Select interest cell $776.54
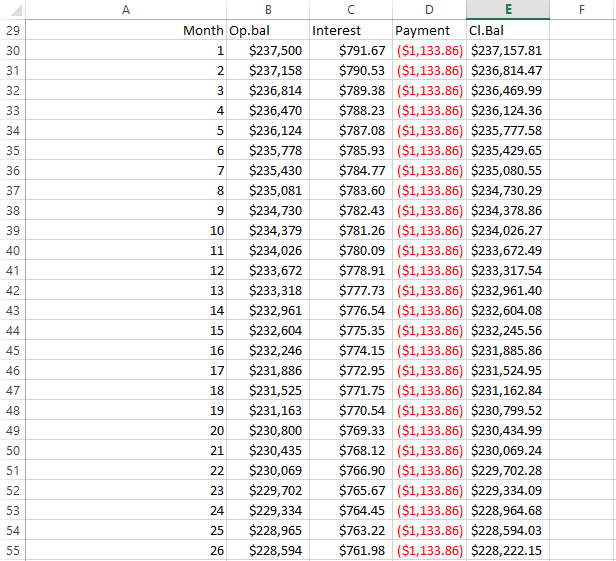616x561 pixels. 351,310
